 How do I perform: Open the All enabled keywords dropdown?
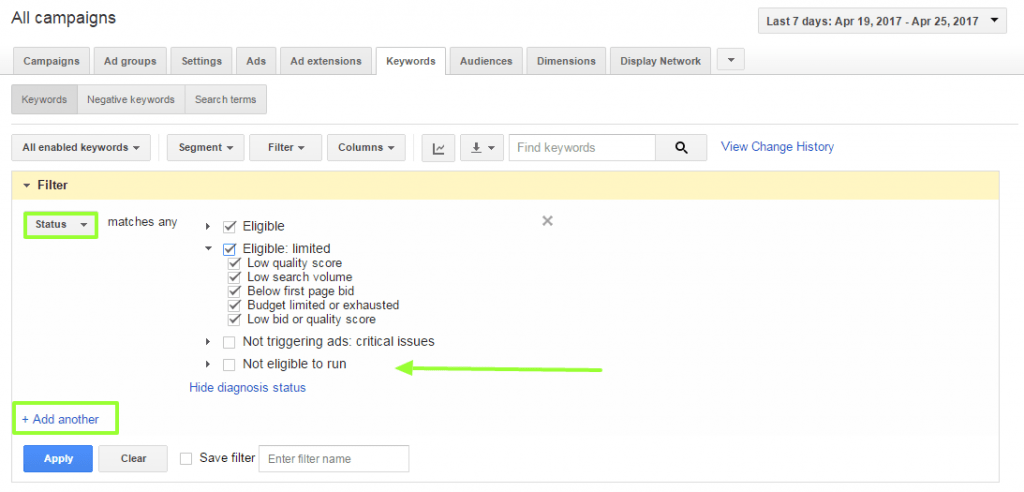click(x=81, y=148)
